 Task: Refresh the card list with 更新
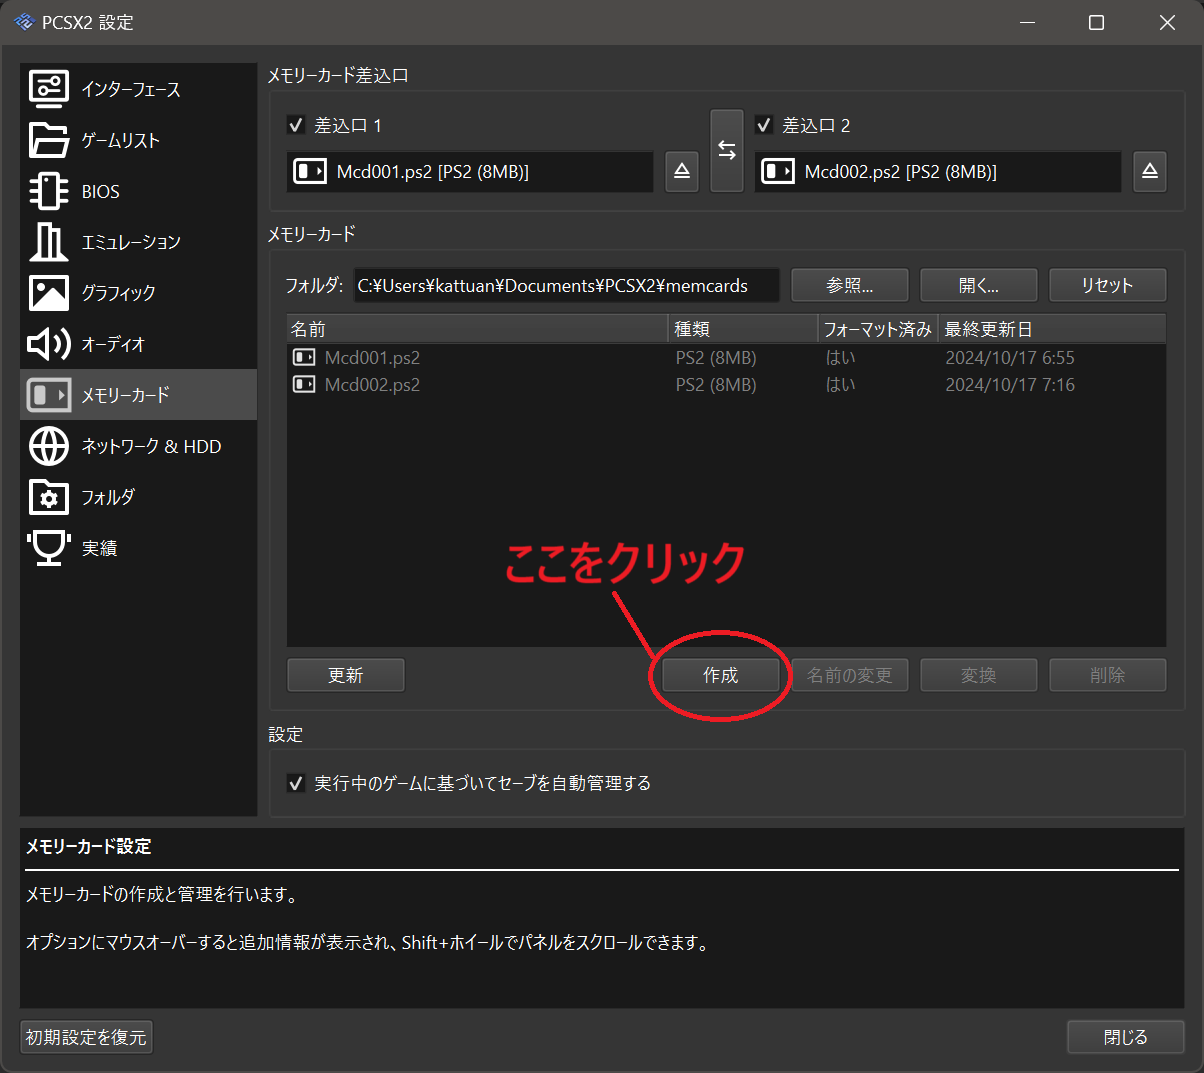point(346,675)
